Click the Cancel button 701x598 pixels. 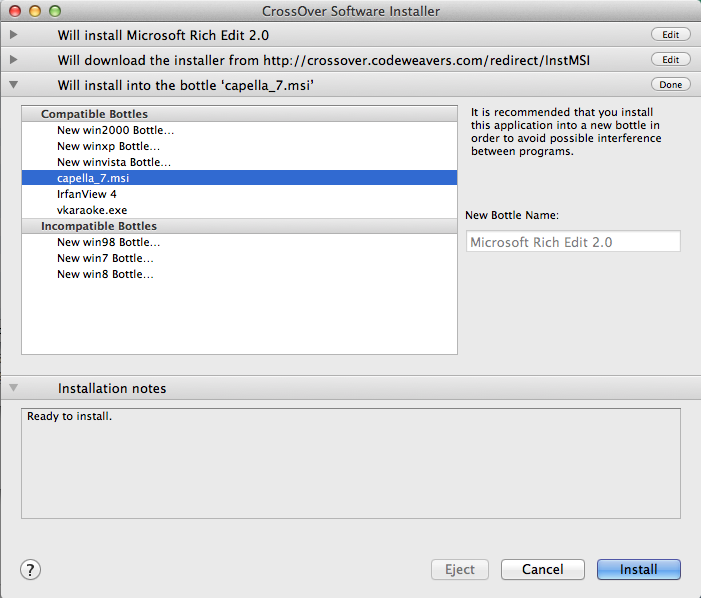tap(543, 569)
